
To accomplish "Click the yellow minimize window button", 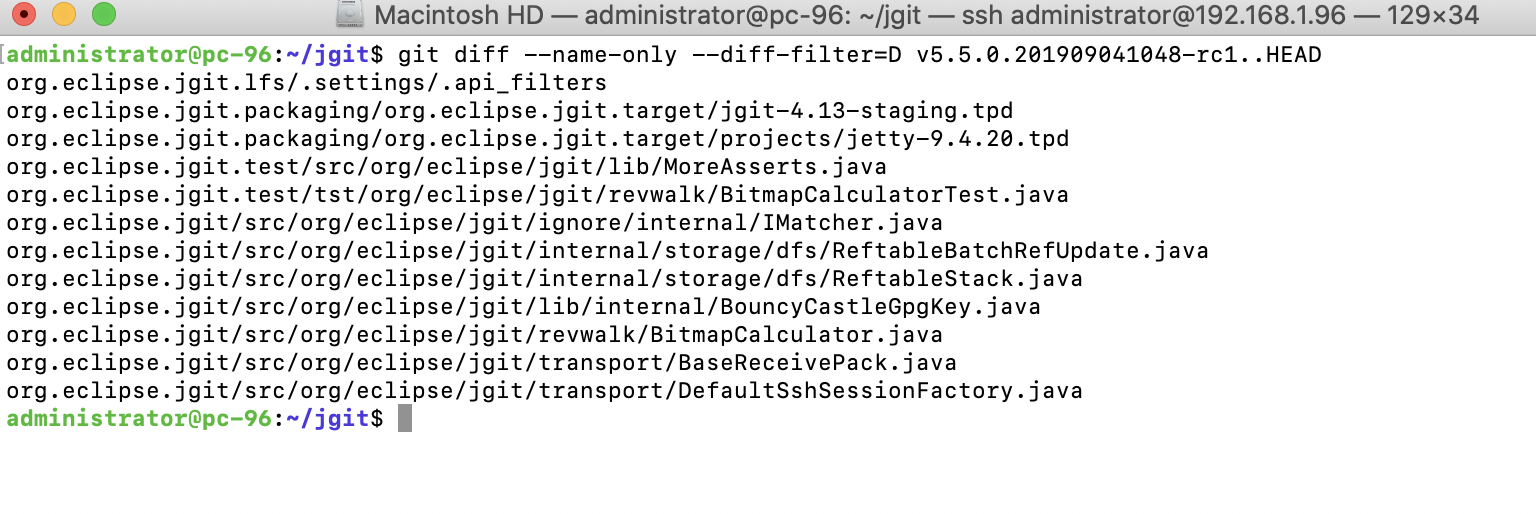I will [x=64, y=15].
